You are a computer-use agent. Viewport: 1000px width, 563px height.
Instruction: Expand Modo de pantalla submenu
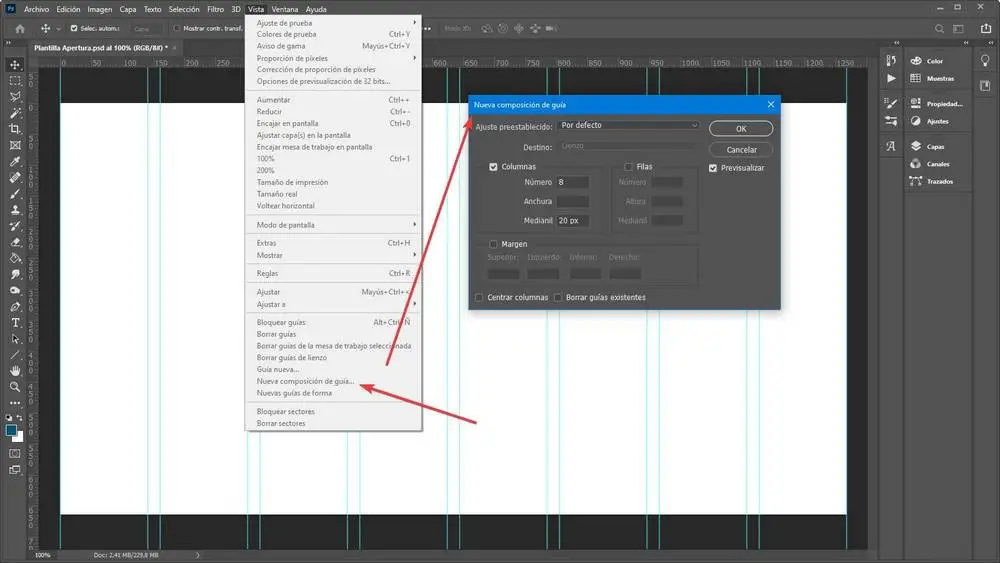(x=333, y=225)
